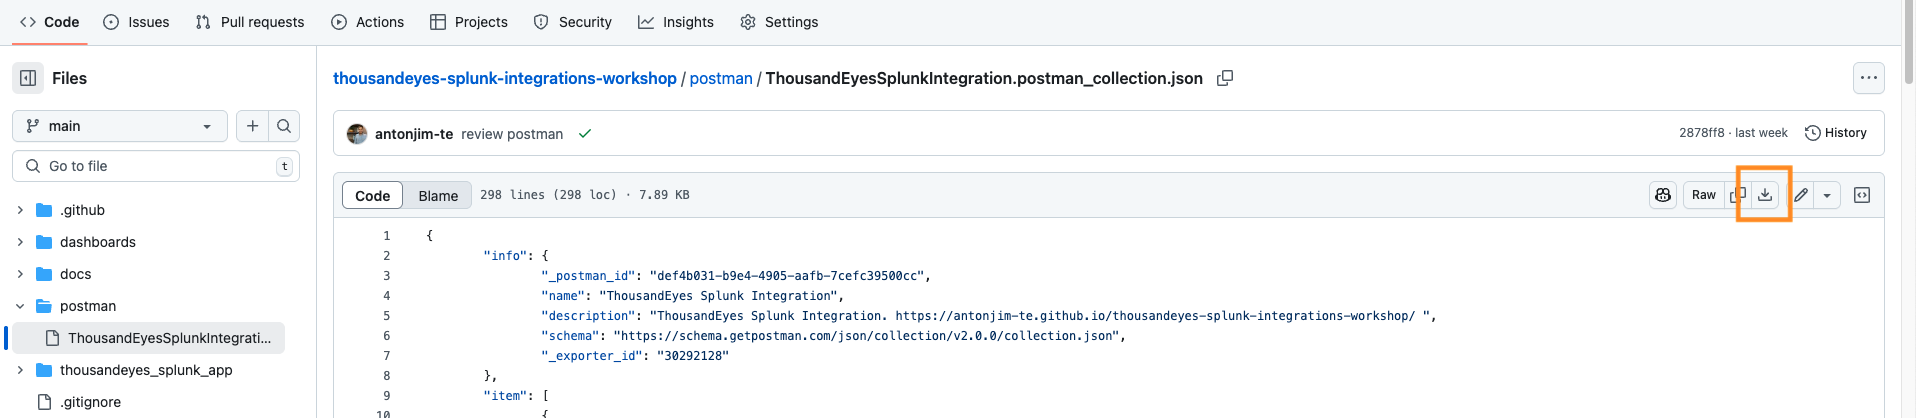Screen dimensions: 1916x418
Task: Open thousandeyes_splunk_app folder in tree
Action: point(146,370)
